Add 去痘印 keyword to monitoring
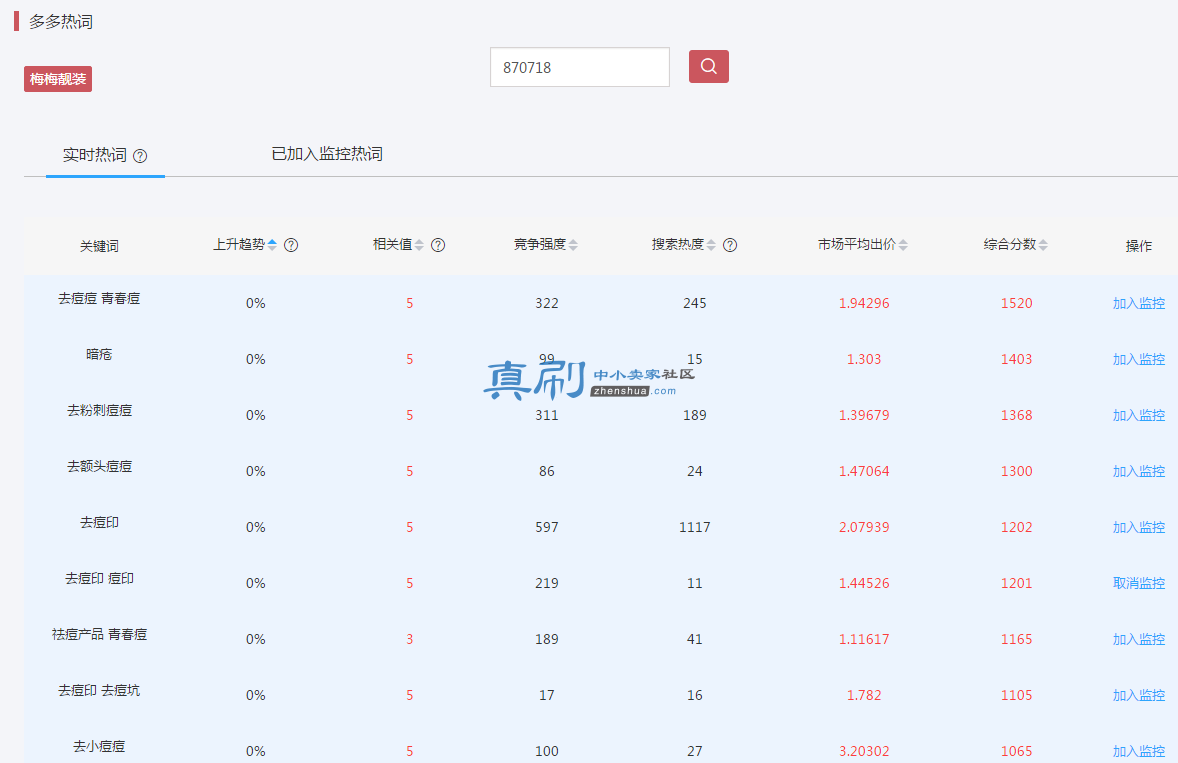 pyautogui.click(x=1138, y=527)
